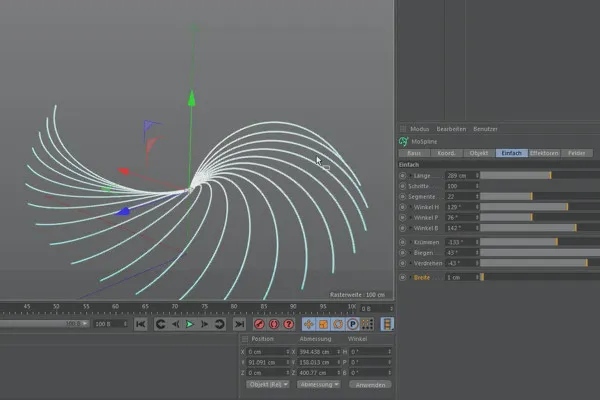Open the Benutzer menu

pos(485,129)
